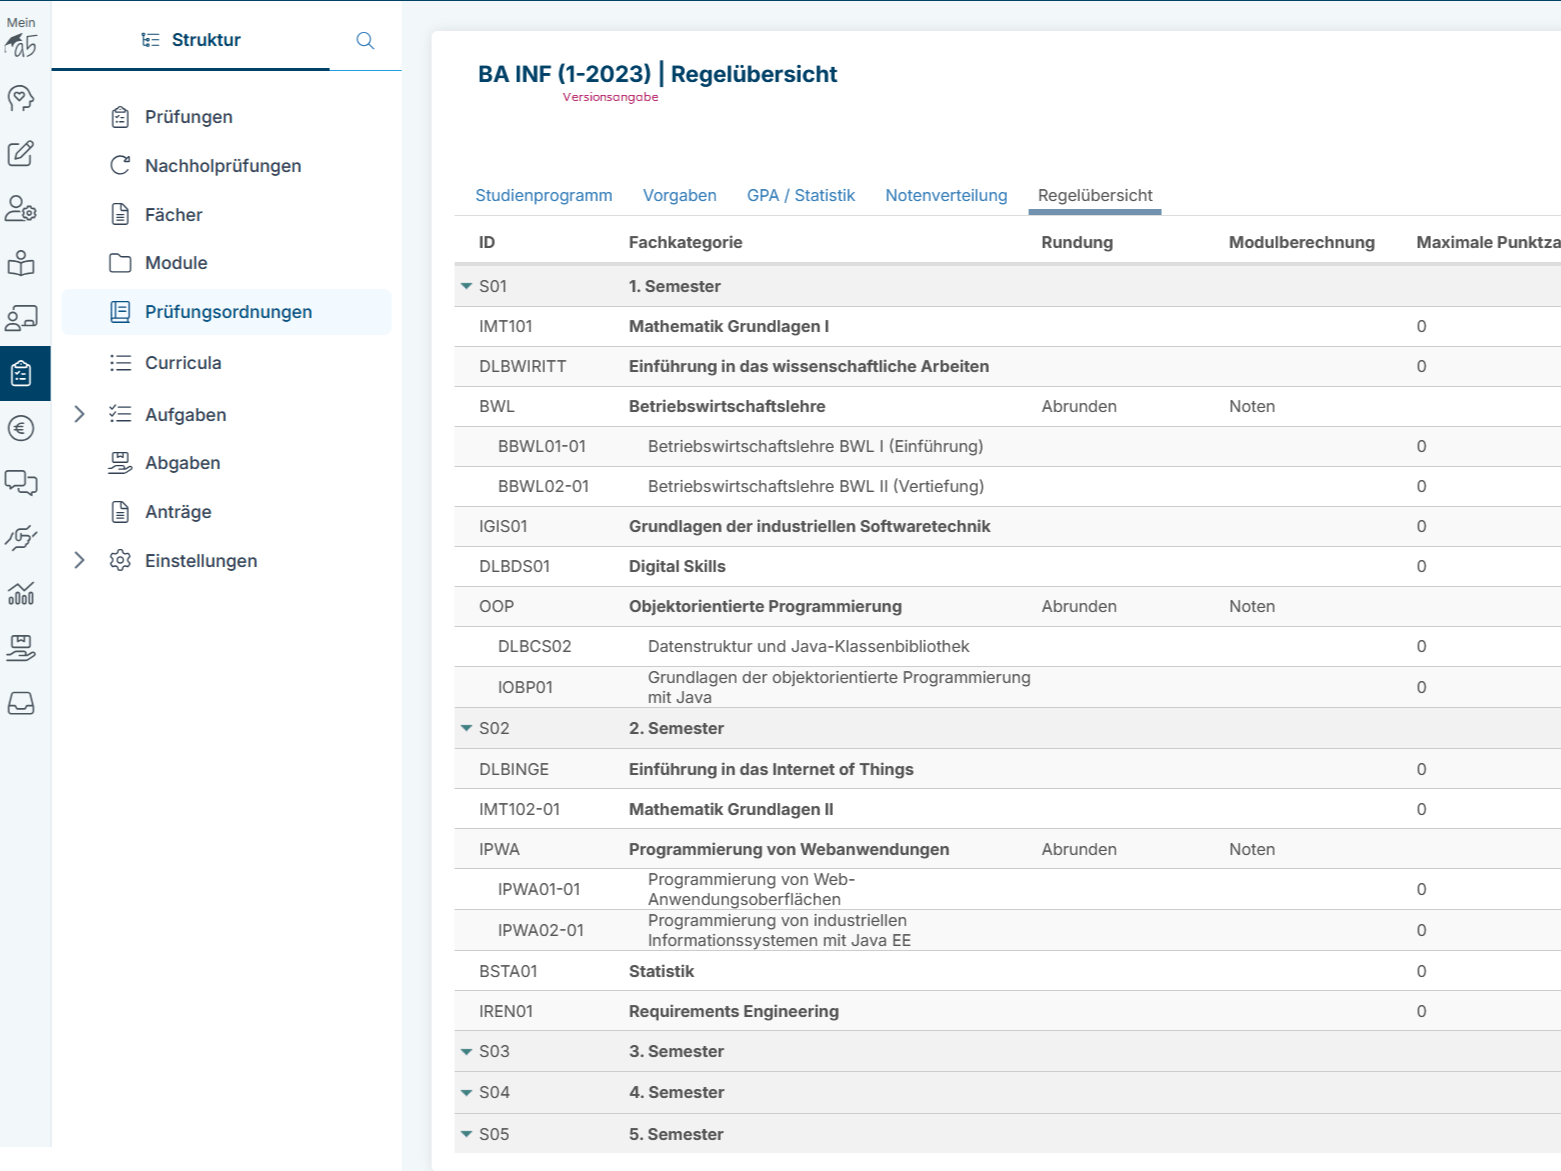Open the user-with-gear administration icon
The width and height of the screenshot is (1561, 1171).
(23, 211)
